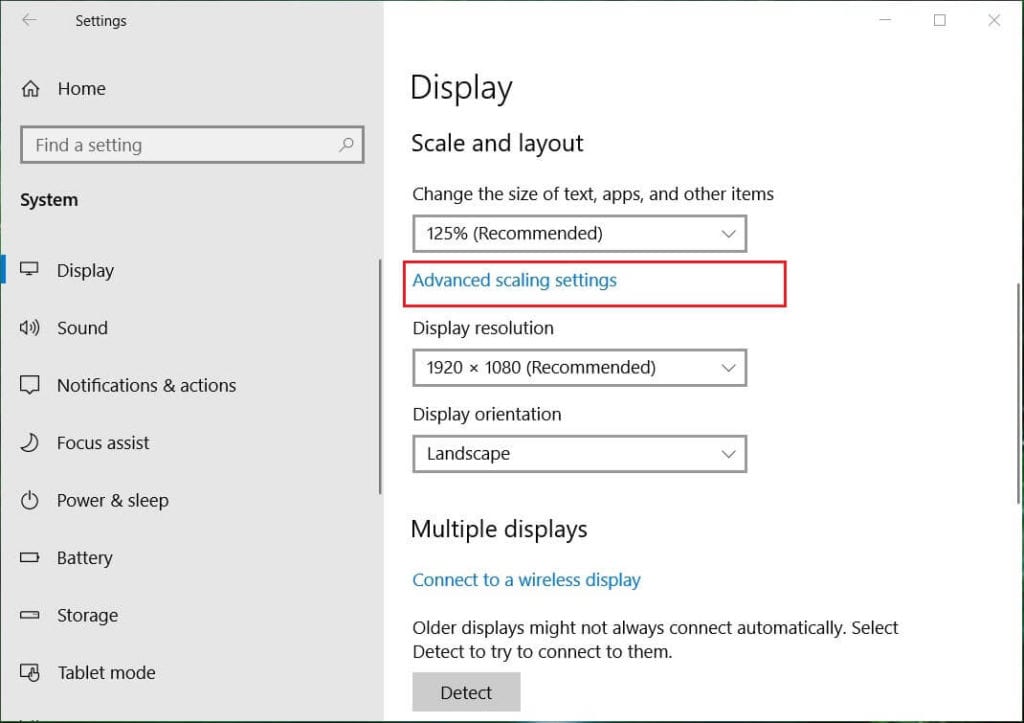This screenshot has height=723, width=1024.
Task: Open Power & sleep settings icon
Action: (30, 500)
